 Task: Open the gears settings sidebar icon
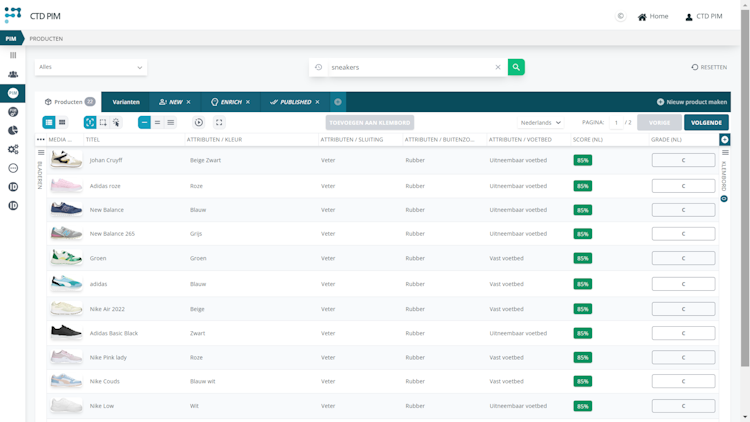tap(13, 149)
